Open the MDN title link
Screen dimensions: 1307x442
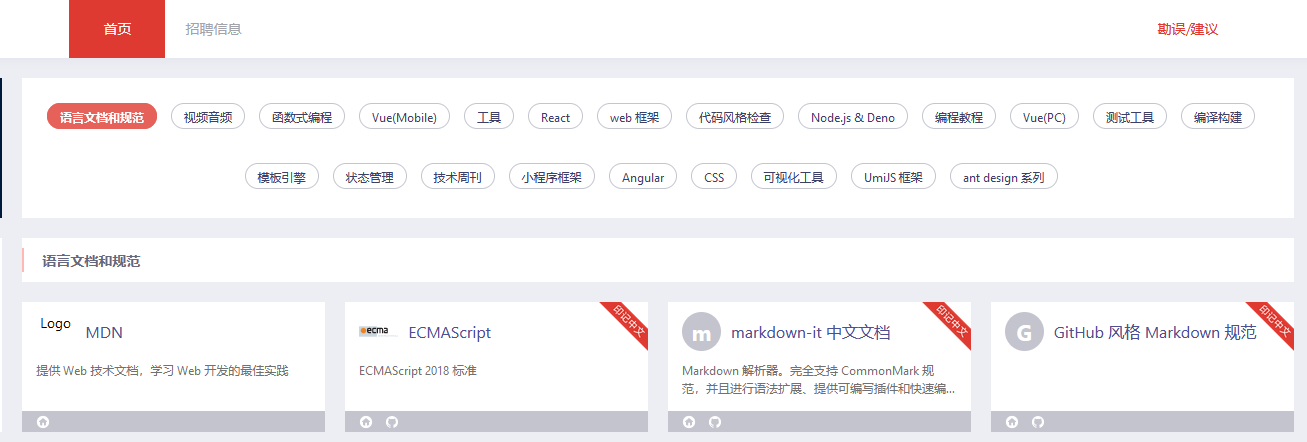pos(104,333)
